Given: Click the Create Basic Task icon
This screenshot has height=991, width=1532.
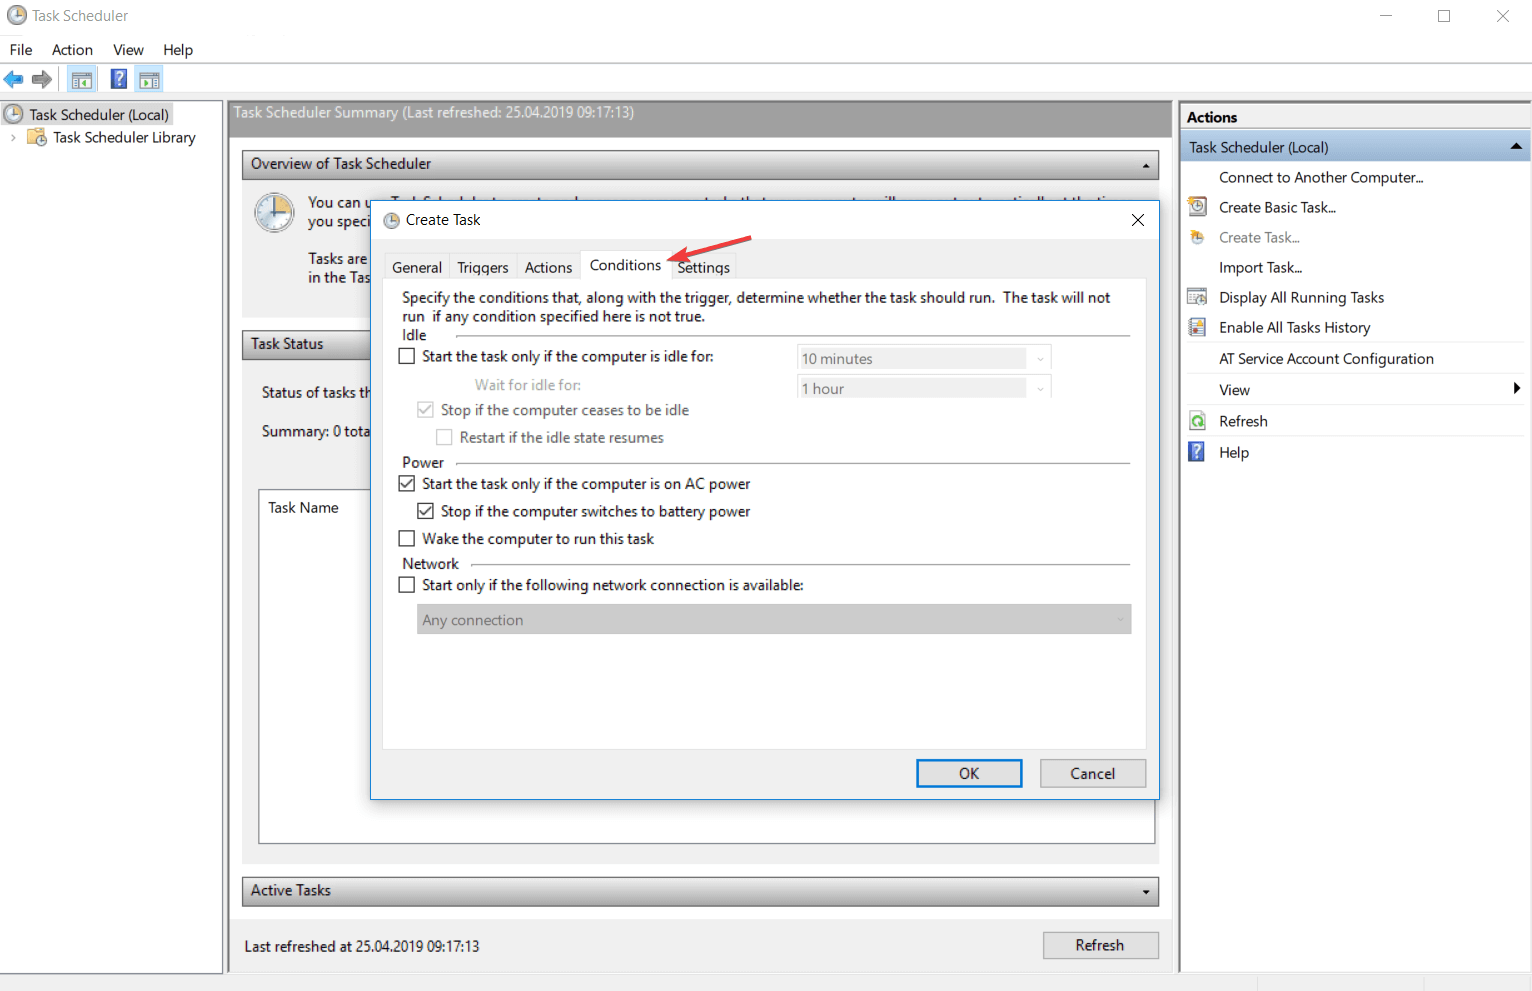Looking at the screenshot, I should point(1197,207).
